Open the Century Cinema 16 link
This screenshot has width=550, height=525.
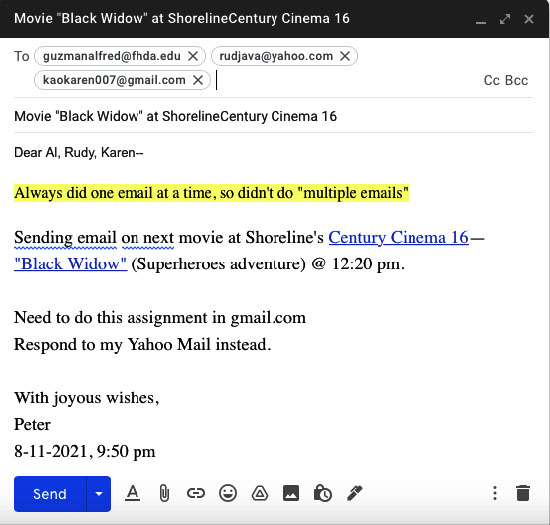pos(398,238)
